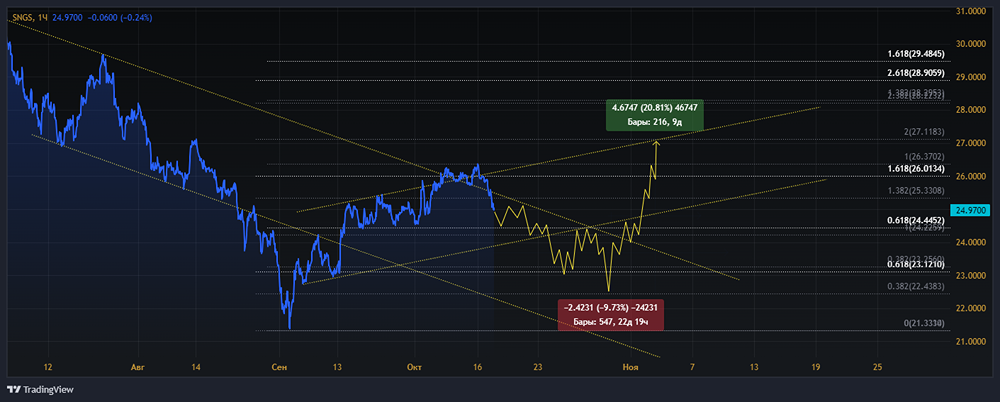Click the 23.0000 price axis label

point(971,276)
